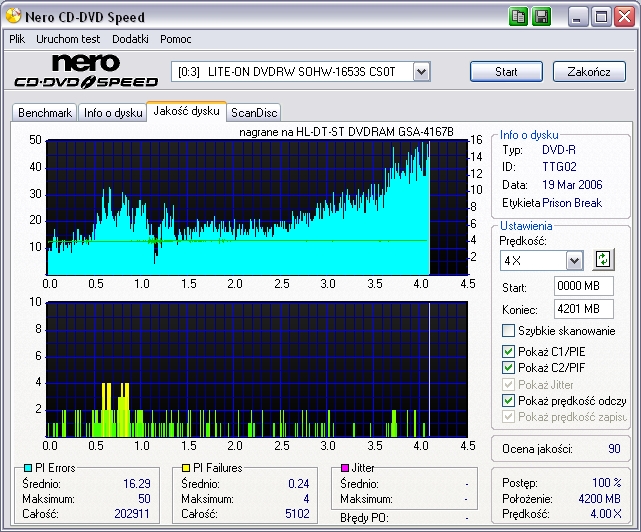641x532 pixels.
Task: Uncheck Pokaż C2/PIF option
Action: coord(508,367)
